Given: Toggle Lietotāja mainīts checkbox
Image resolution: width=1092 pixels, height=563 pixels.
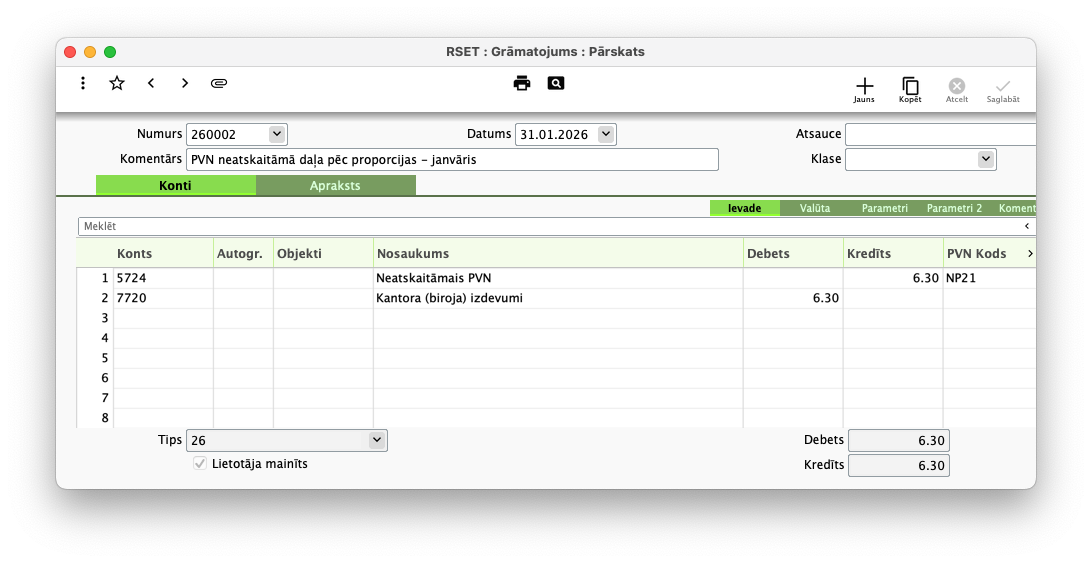Looking at the screenshot, I should (x=200, y=464).
